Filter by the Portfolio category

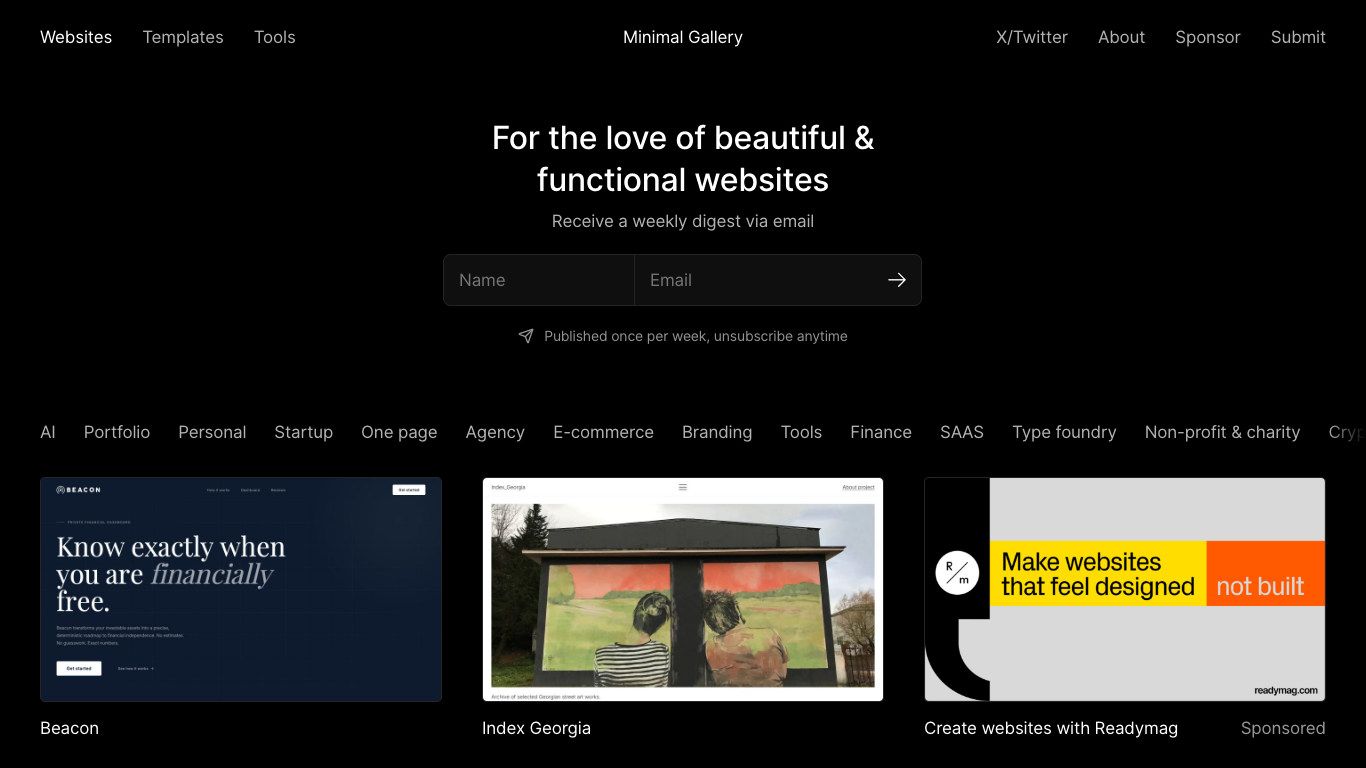tap(117, 432)
